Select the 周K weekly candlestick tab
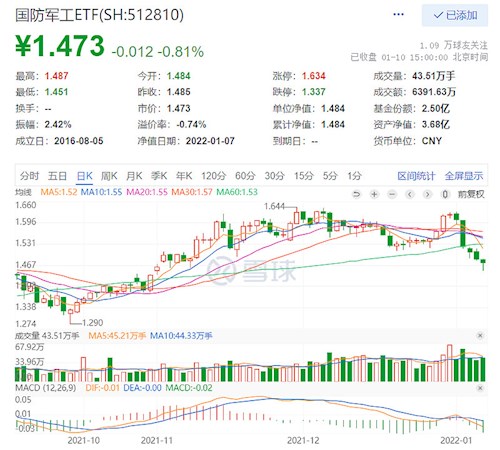This screenshot has height=450, width=500. pos(109,176)
